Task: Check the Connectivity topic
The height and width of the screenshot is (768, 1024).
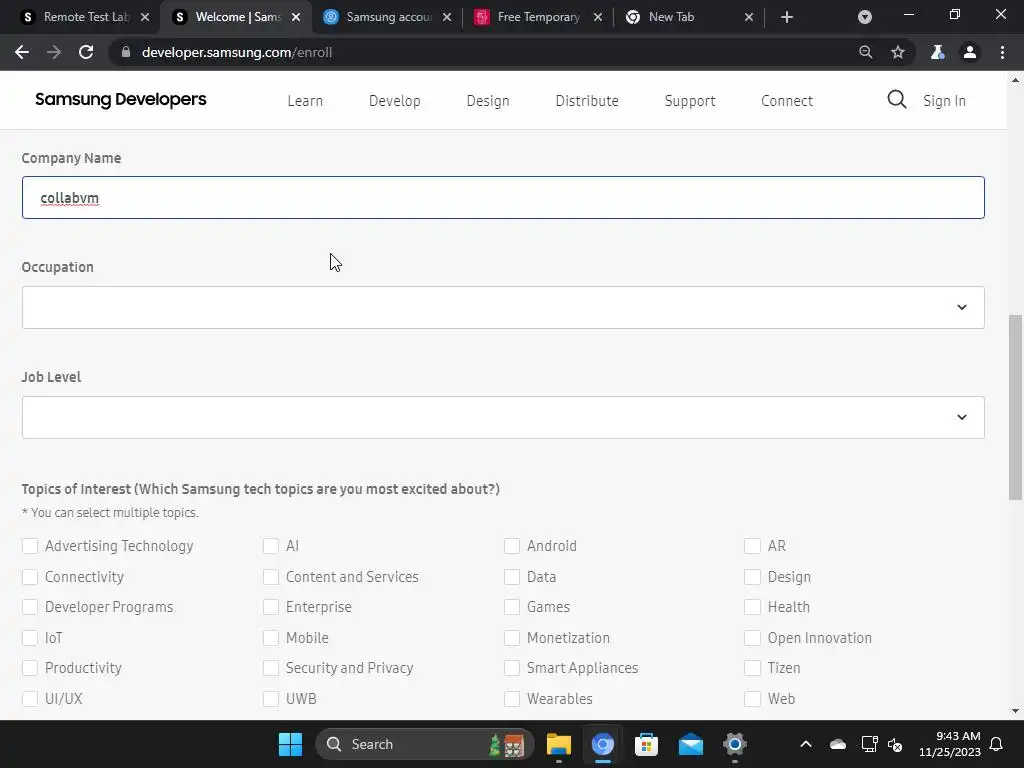Action: point(30,577)
